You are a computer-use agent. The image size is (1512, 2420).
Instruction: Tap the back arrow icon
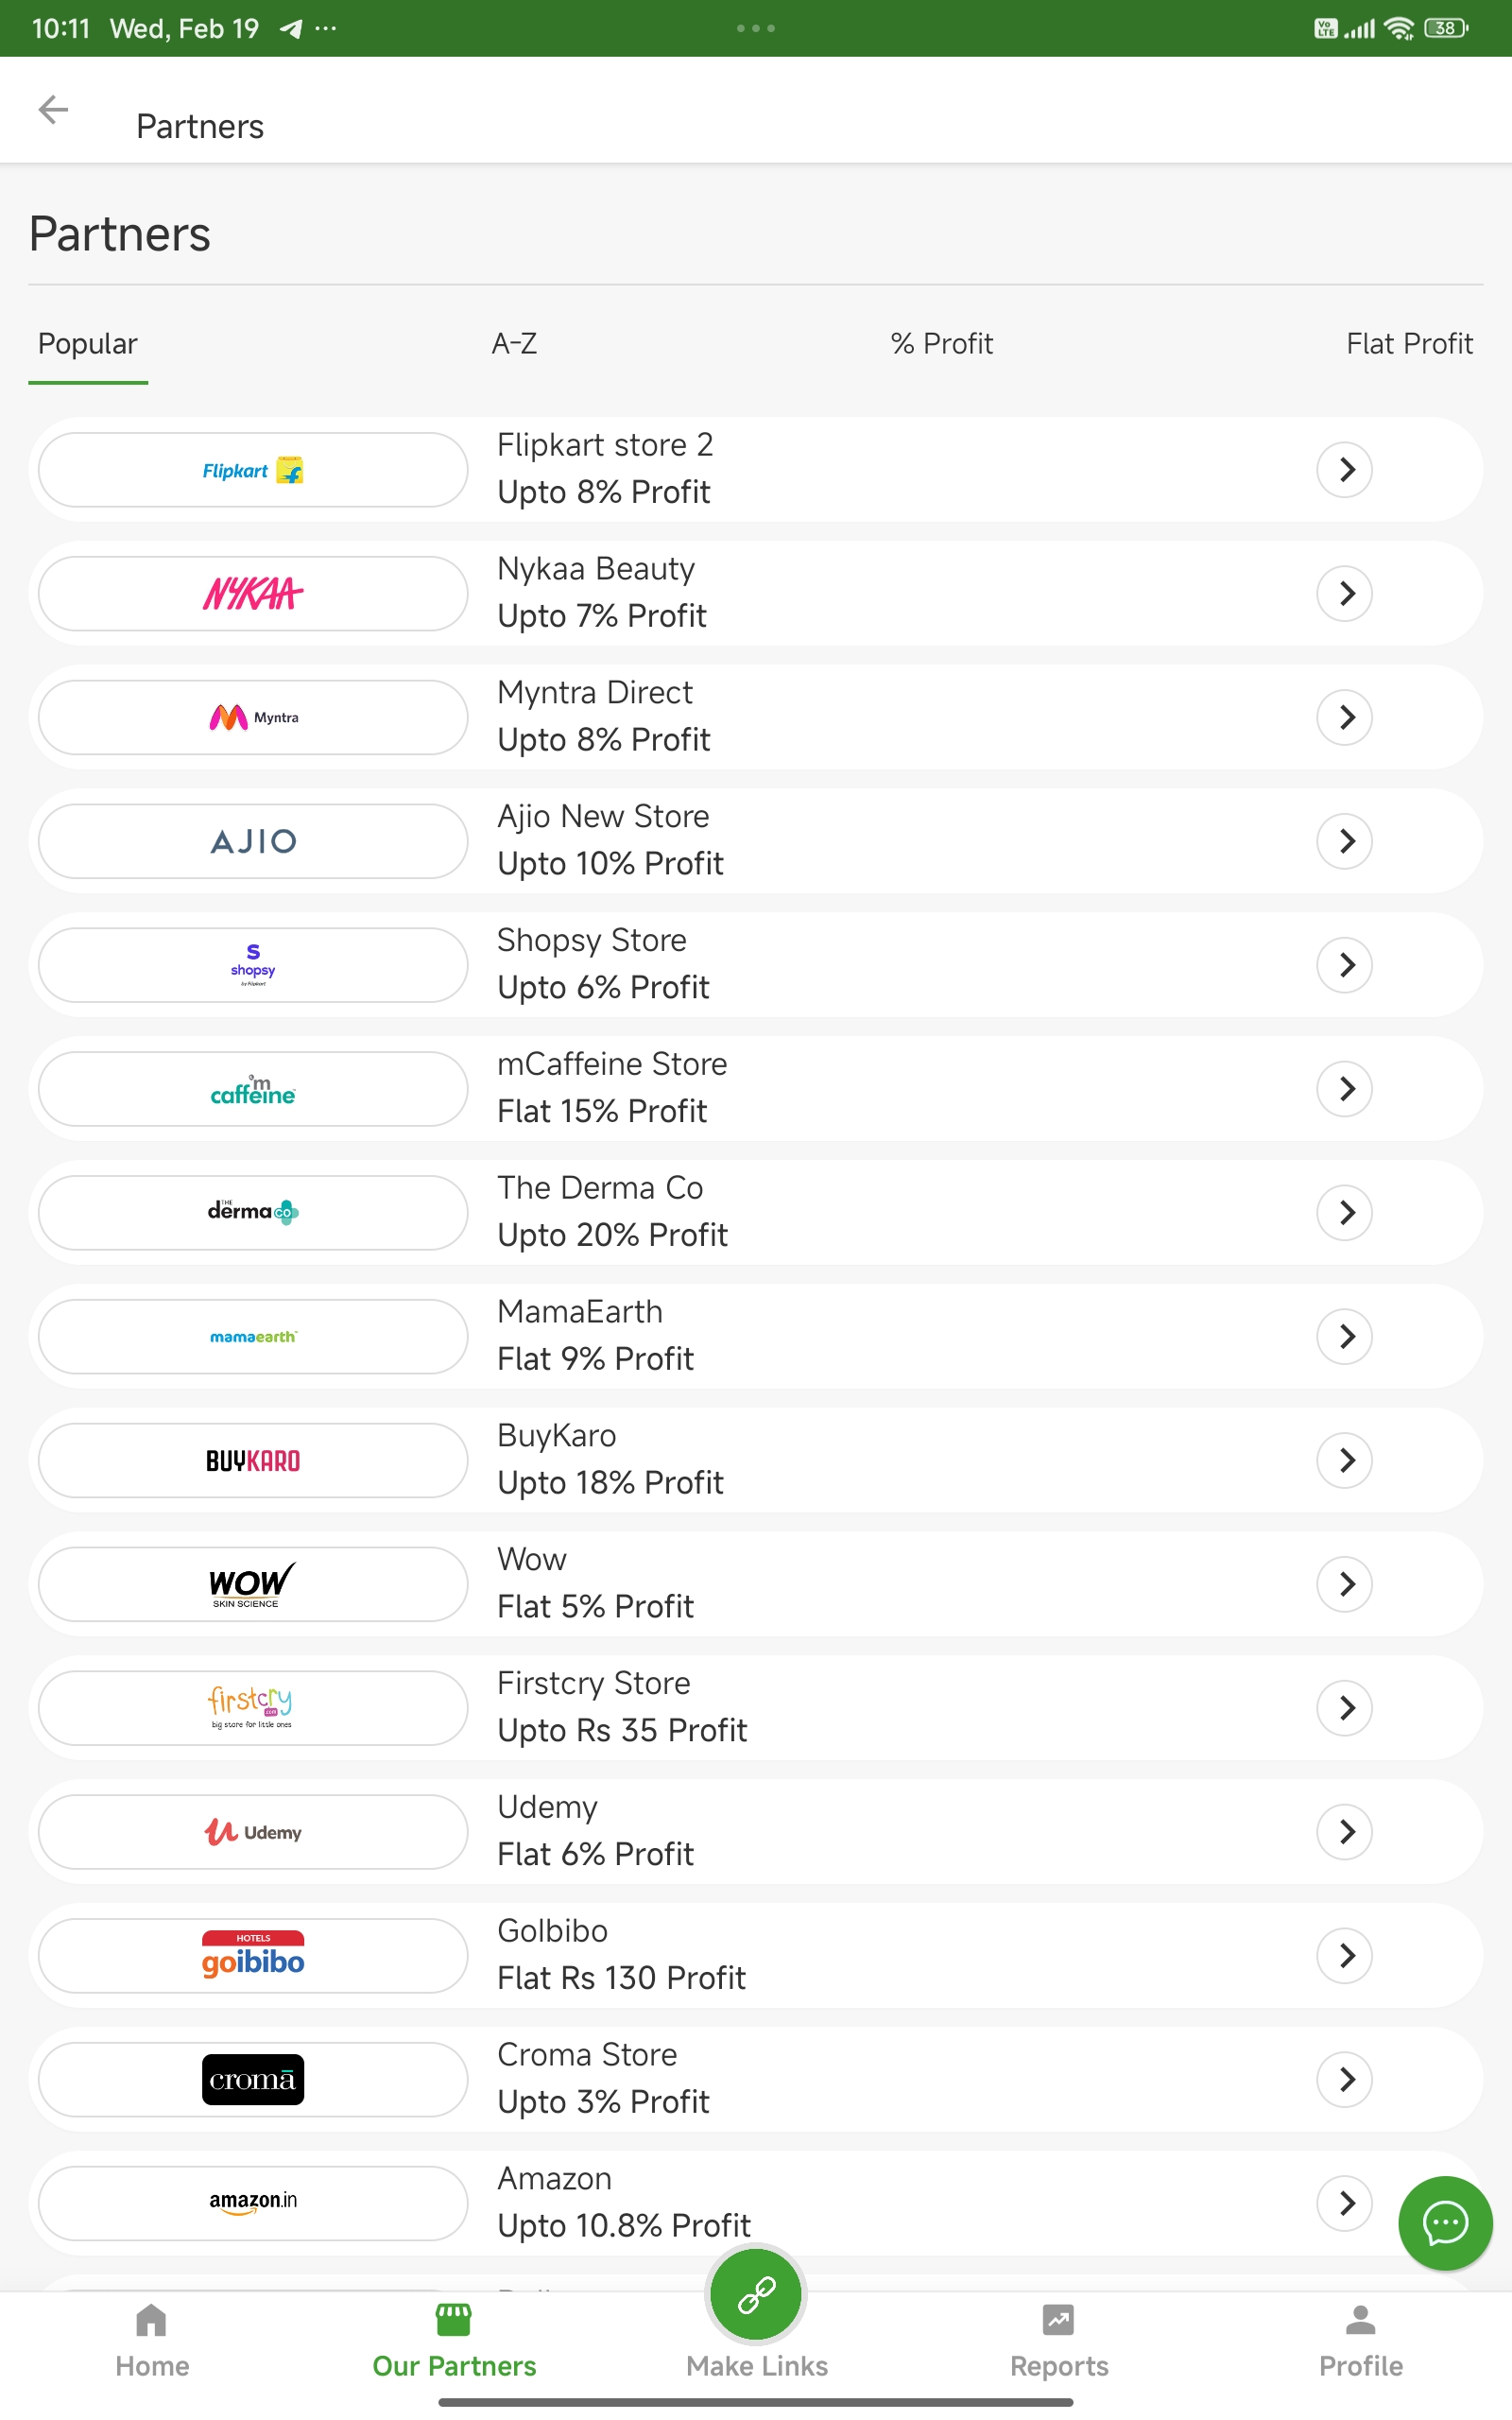click(53, 109)
